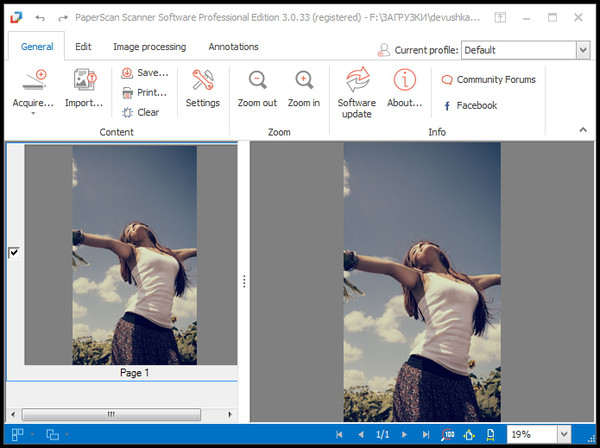
Task: Open Settings with the tools icon
Action: 202,82
